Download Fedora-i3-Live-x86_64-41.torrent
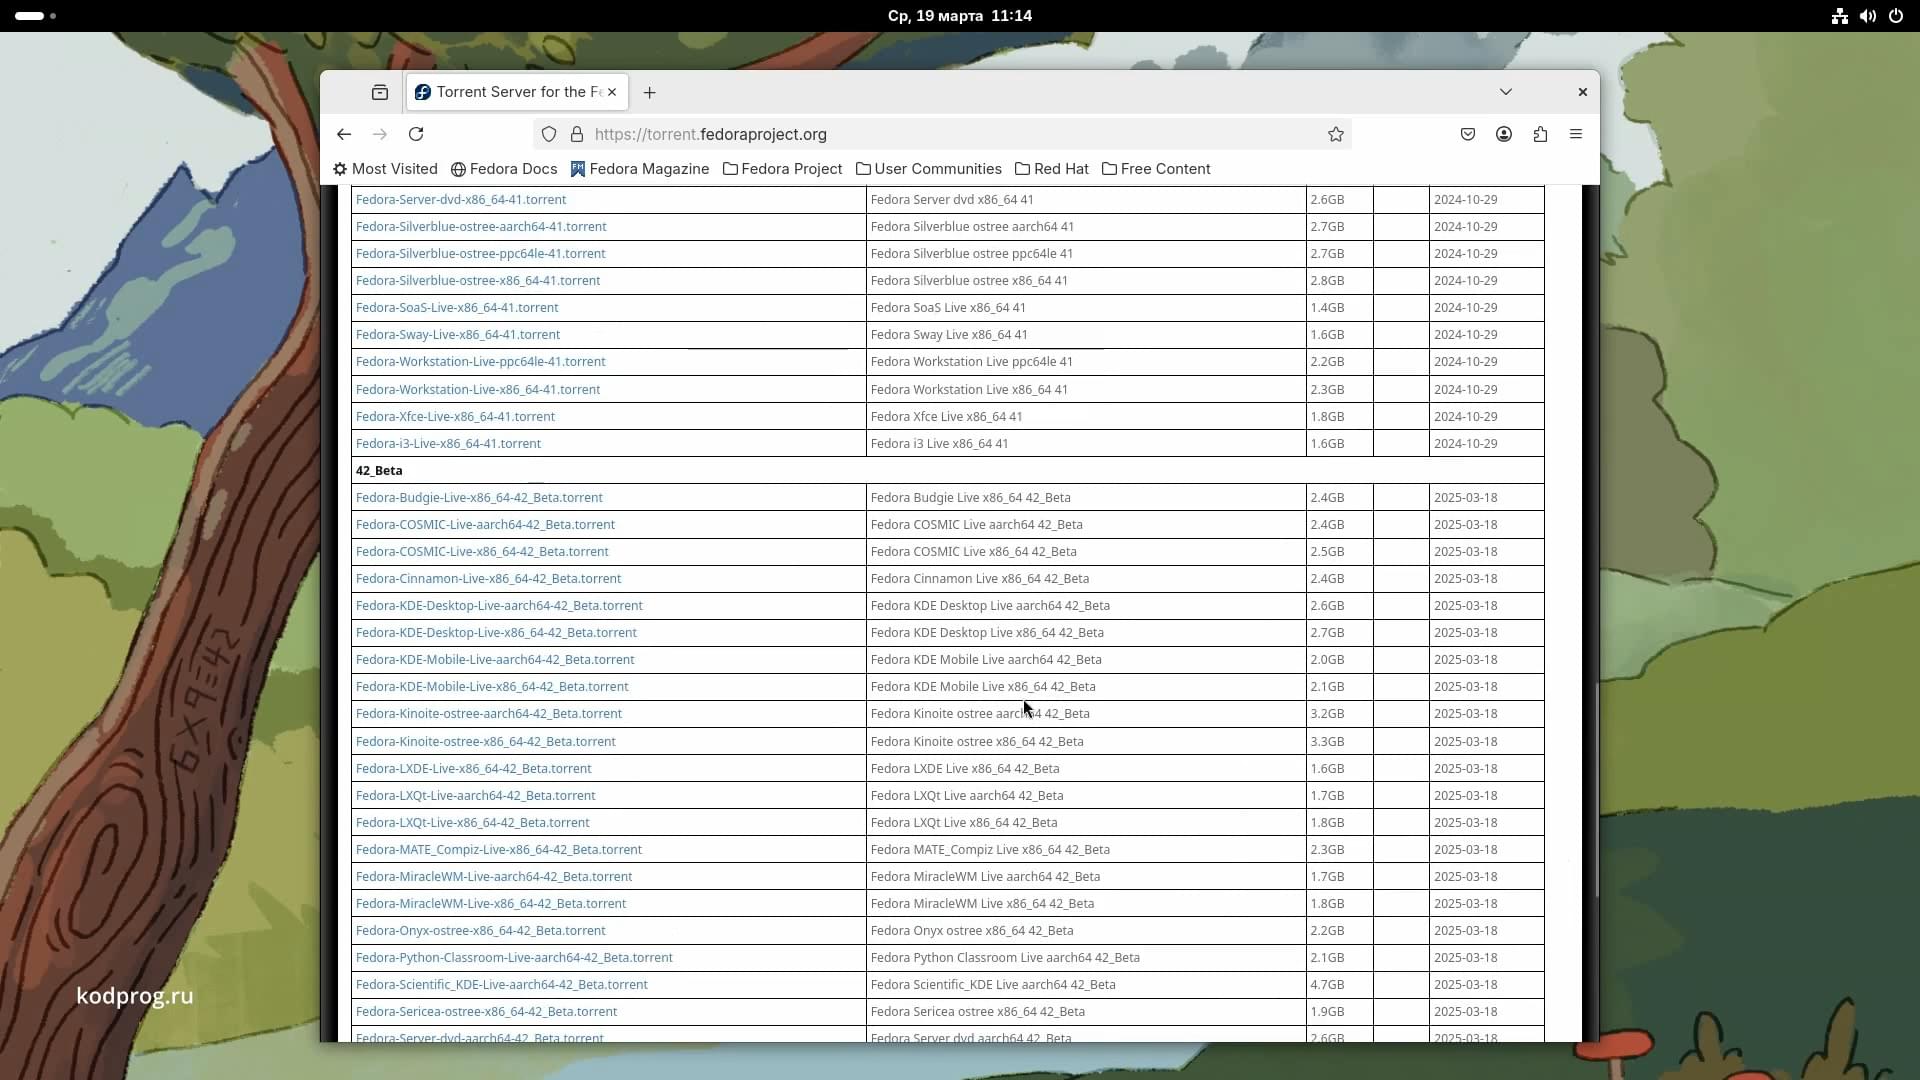Screen dimensions: 1920x1080 tap(448, 444)
